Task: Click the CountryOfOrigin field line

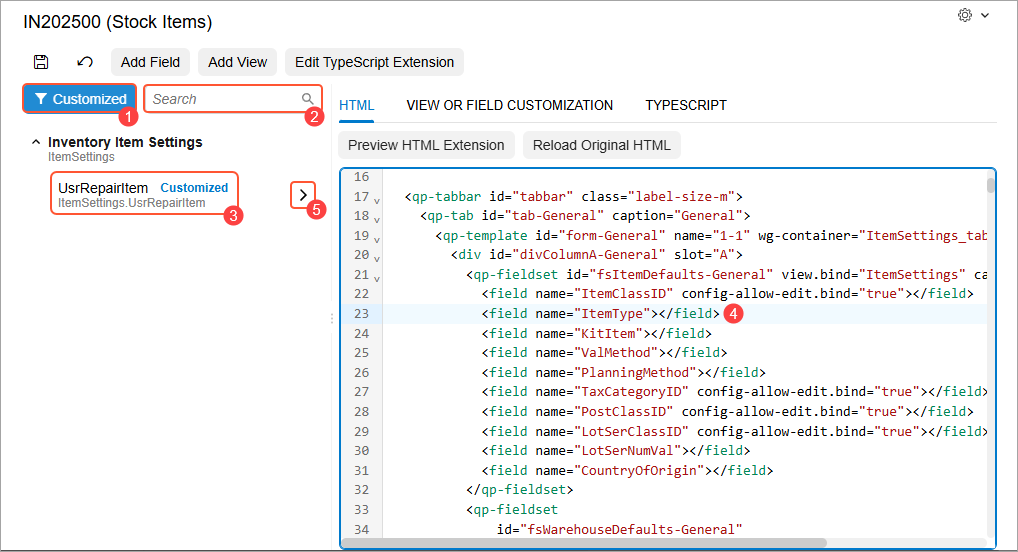Action: click(628, 470)
